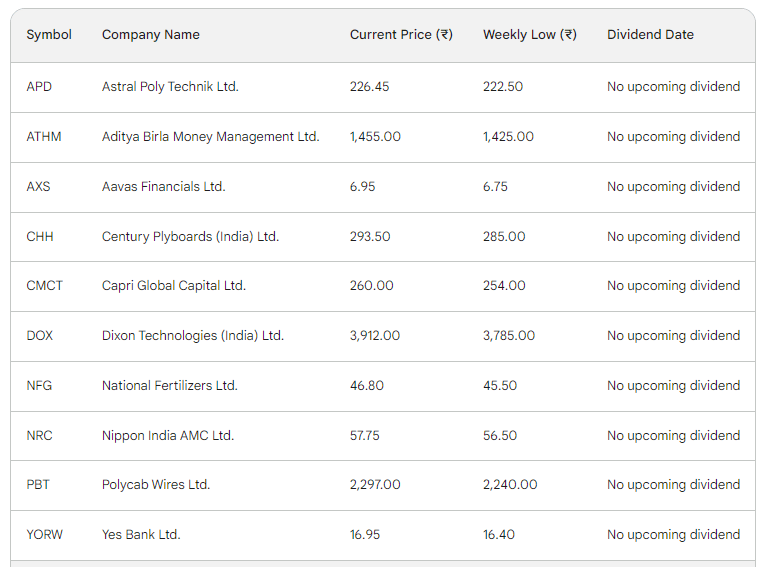Viewport: 767px width, 567px height.
Task: Click Dixon Technologies (India) Ltd. name
Action: tap(193, 336)
